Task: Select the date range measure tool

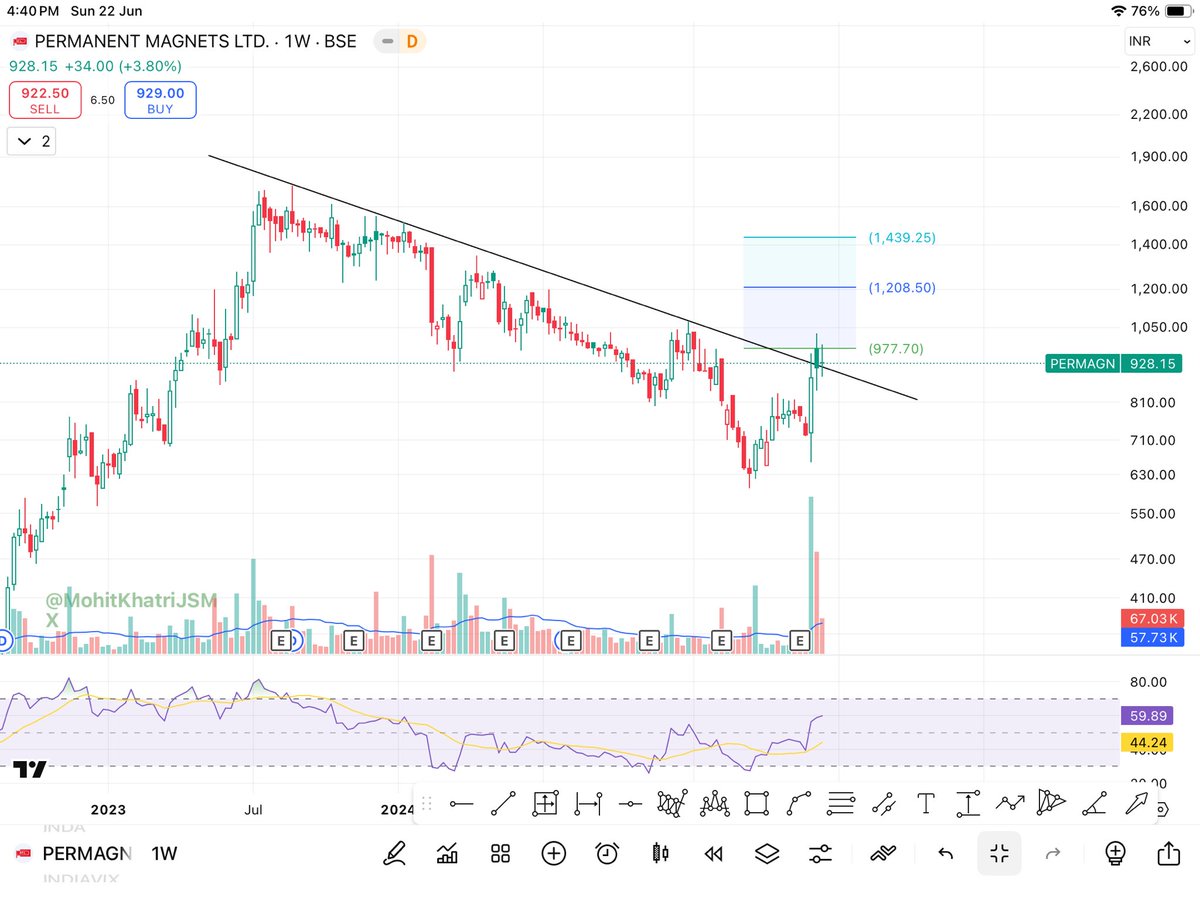Action: pyautogui.click(x=587, y=803)
